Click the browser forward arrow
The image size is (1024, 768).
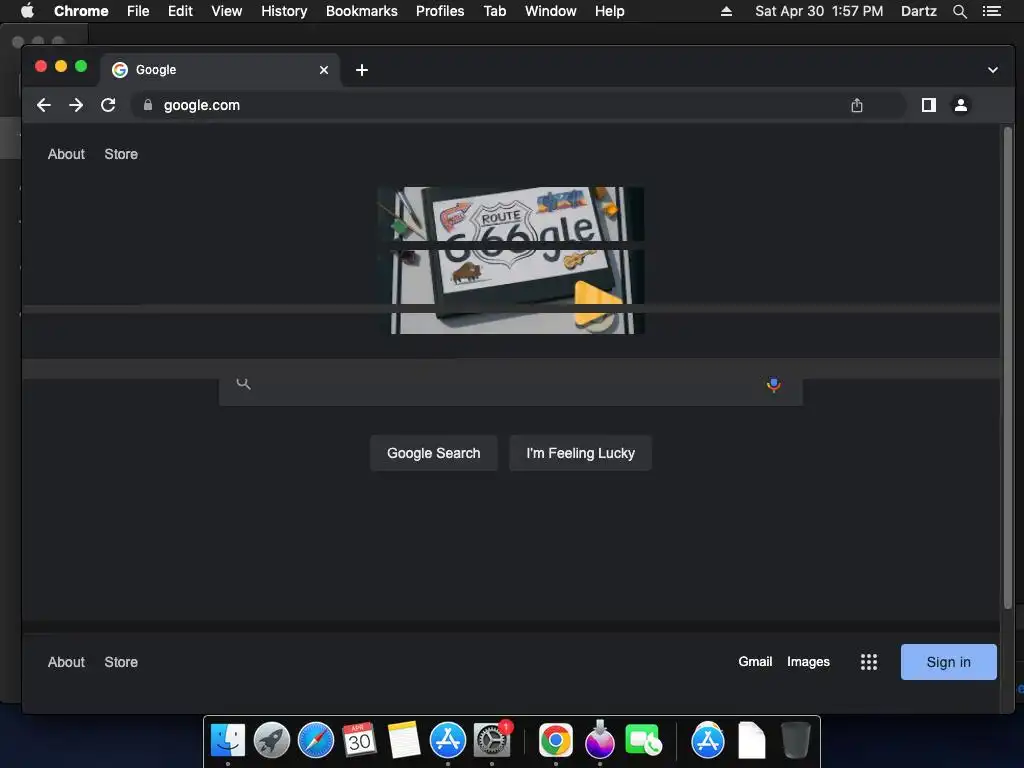click(76, 105)
